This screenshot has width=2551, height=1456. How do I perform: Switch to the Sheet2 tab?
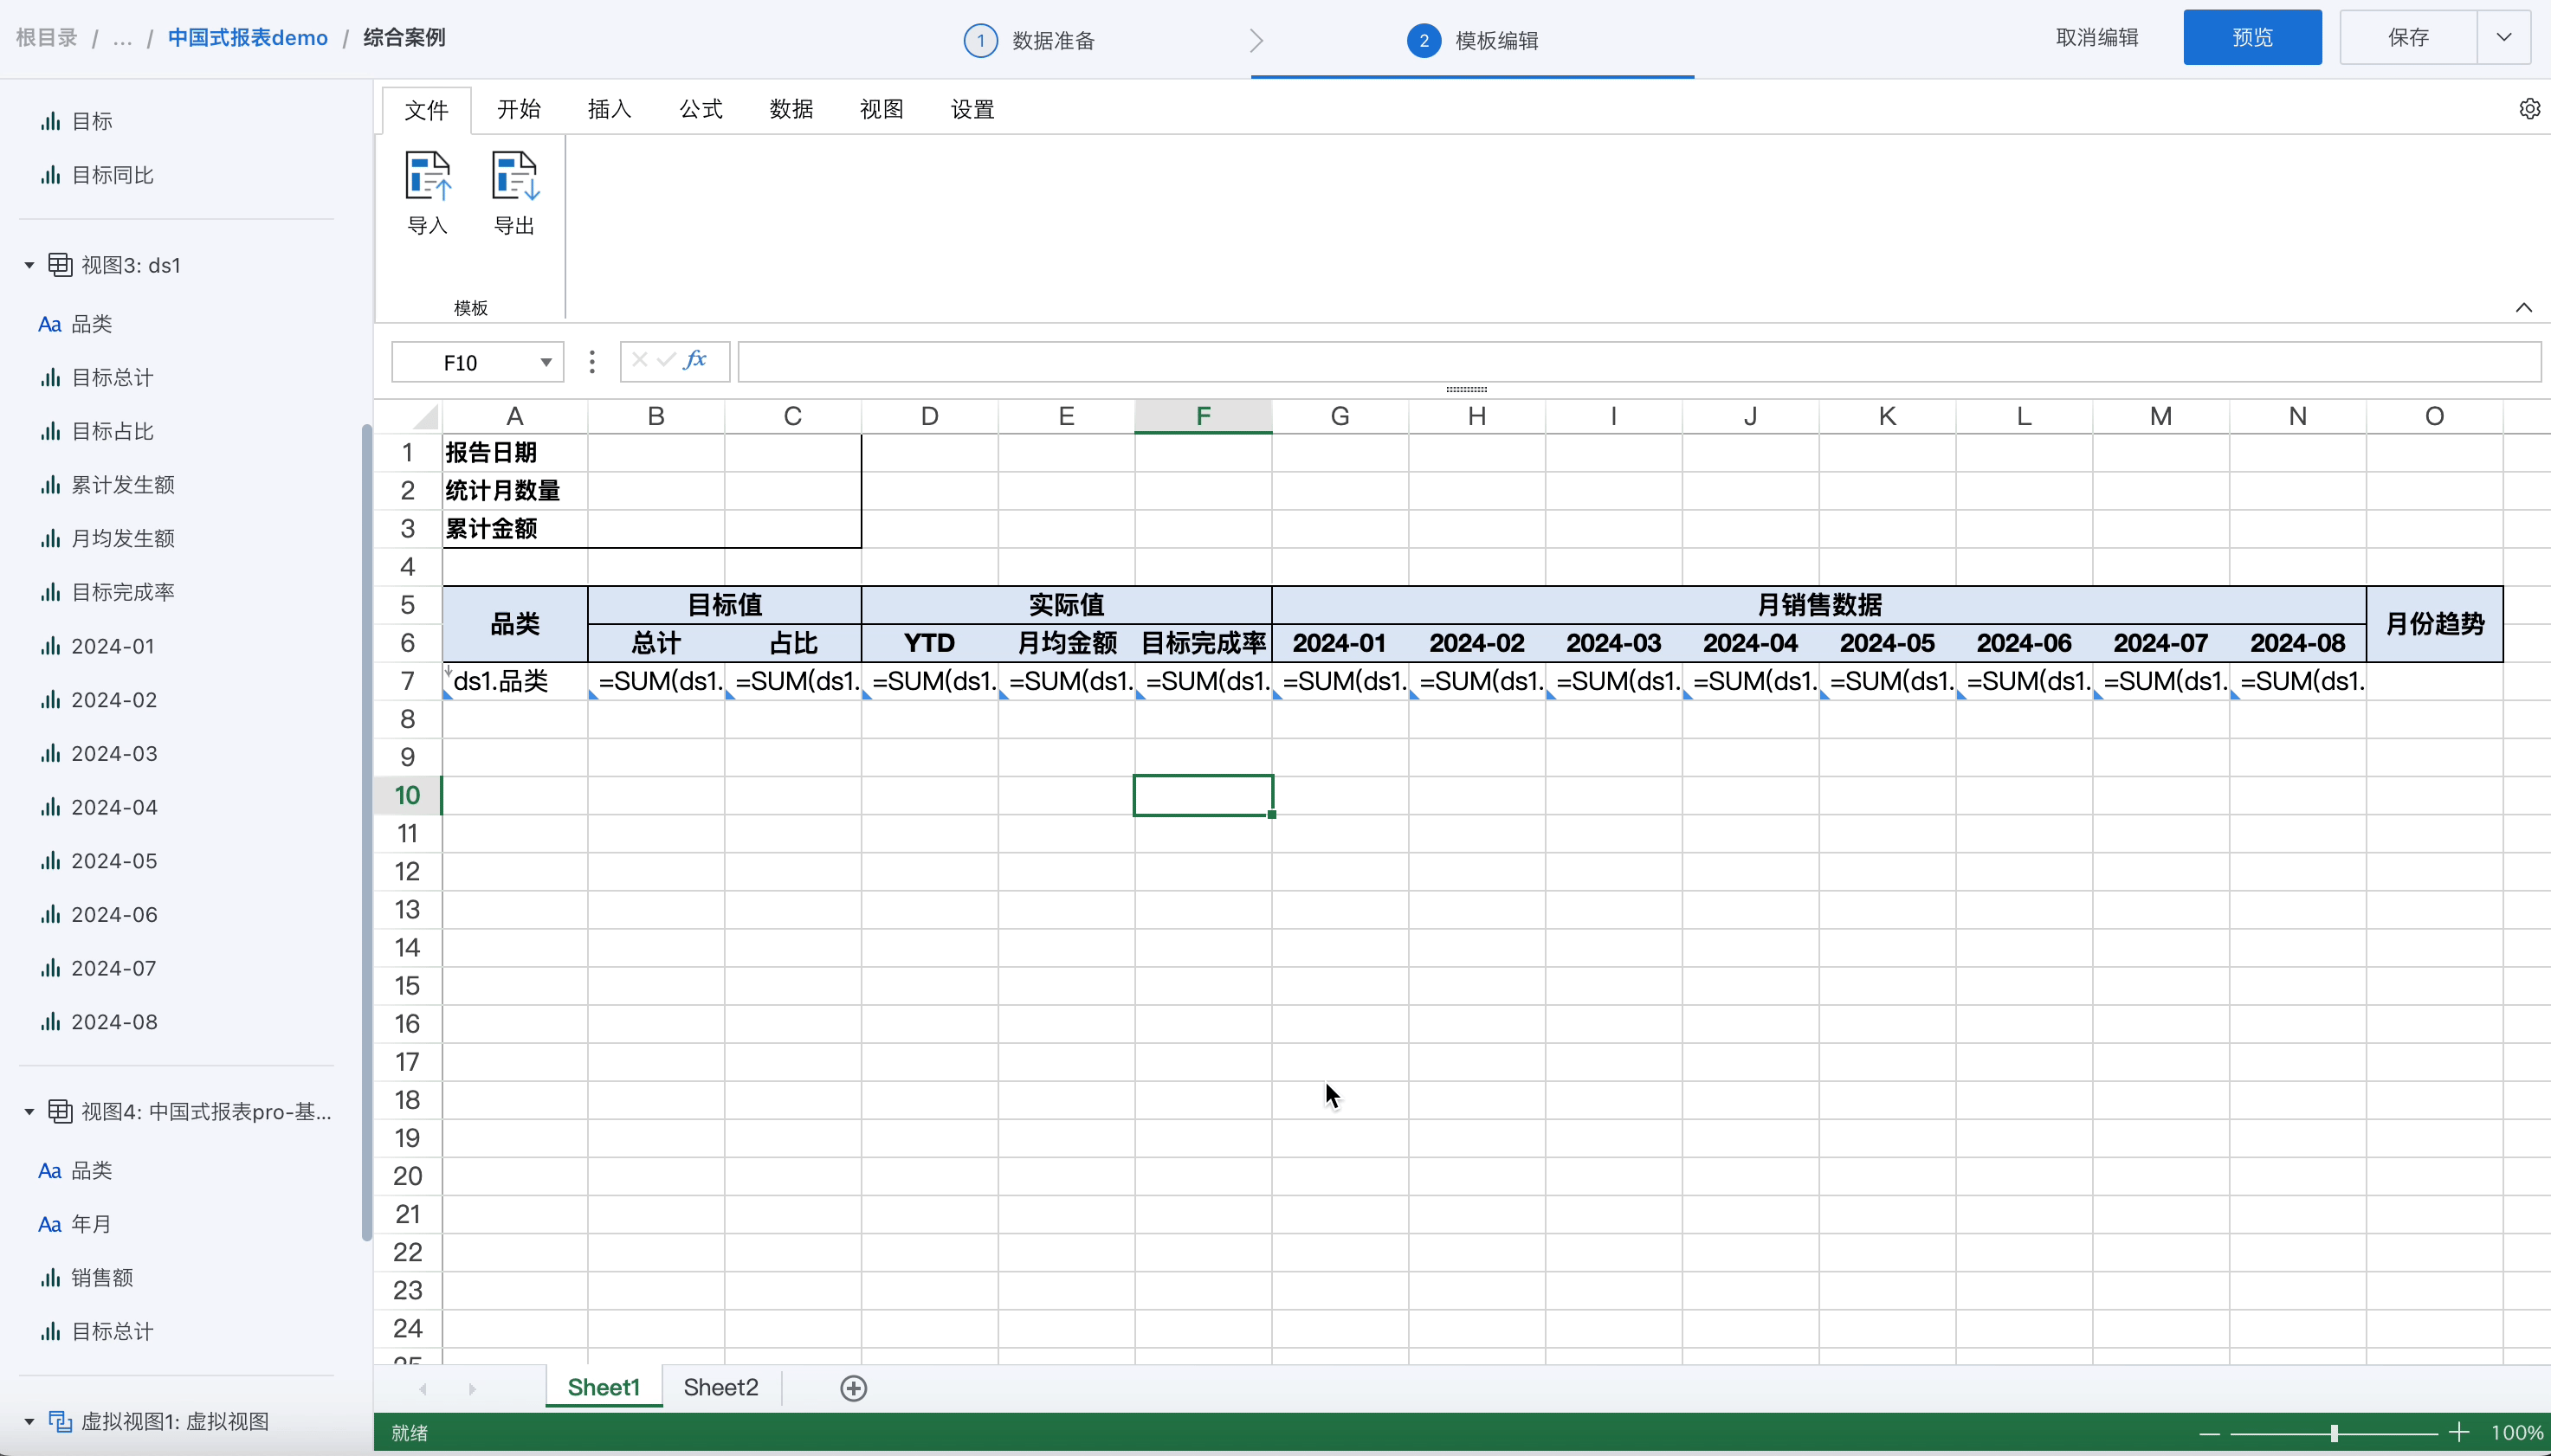[x=721, y=1388]
